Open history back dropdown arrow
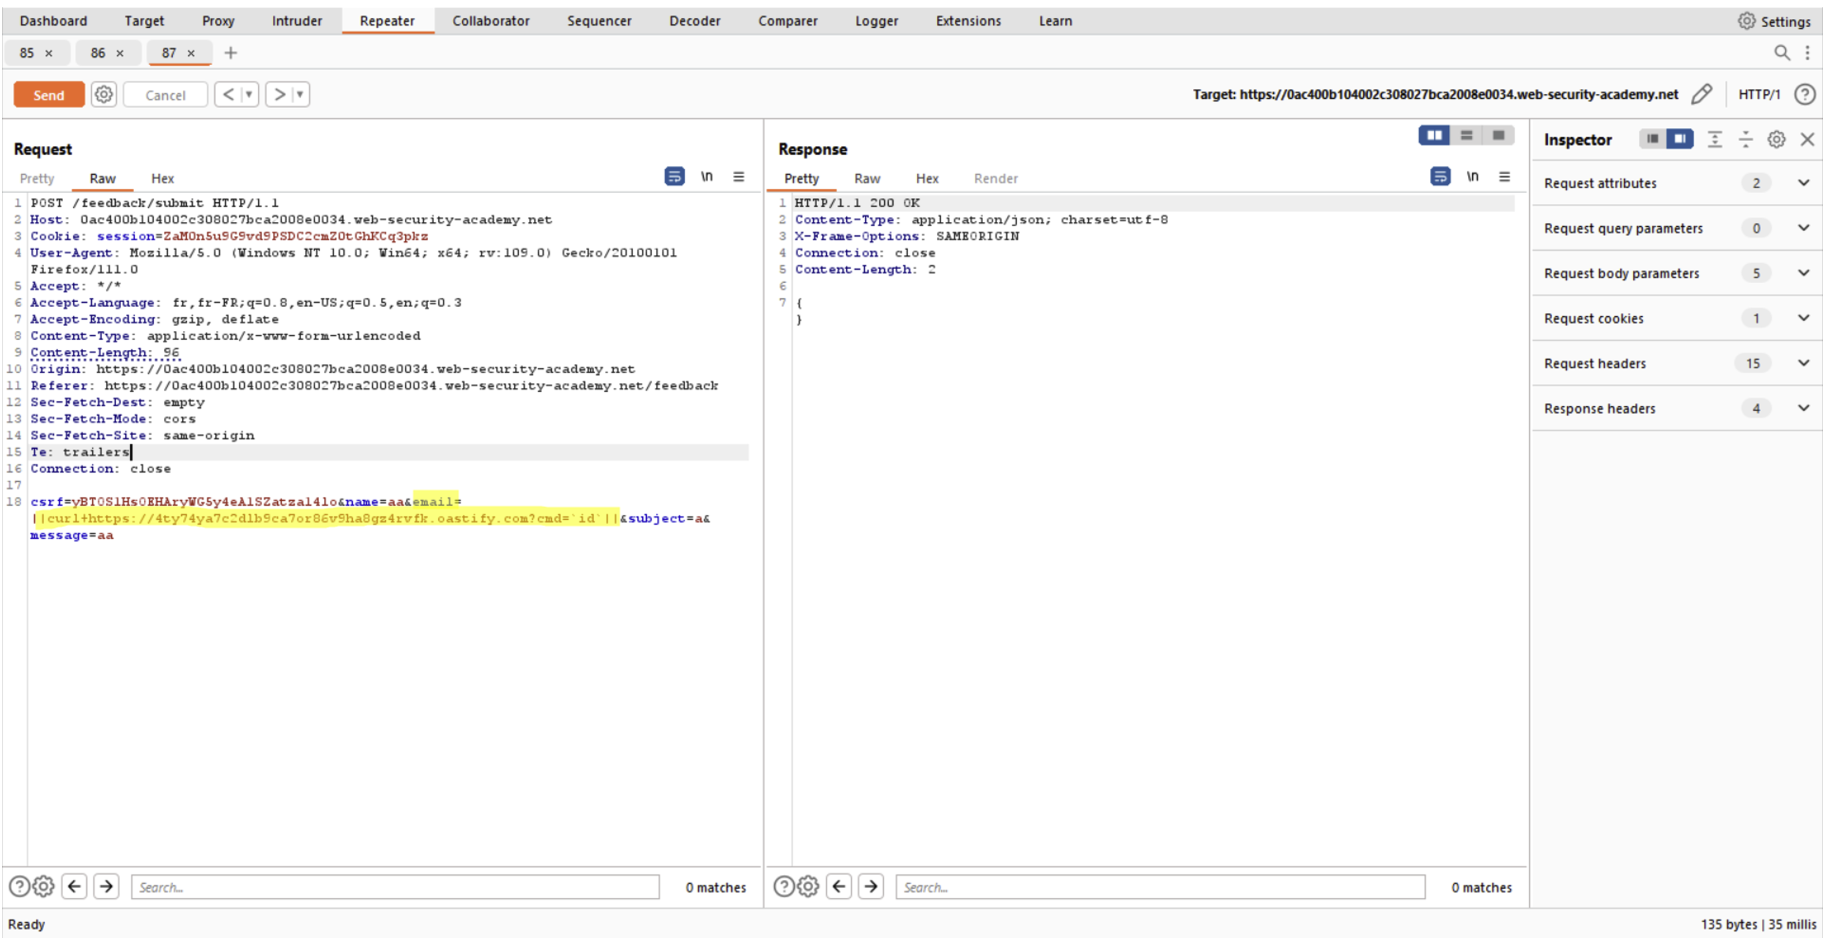1823x942 pixels. (249, 95)
